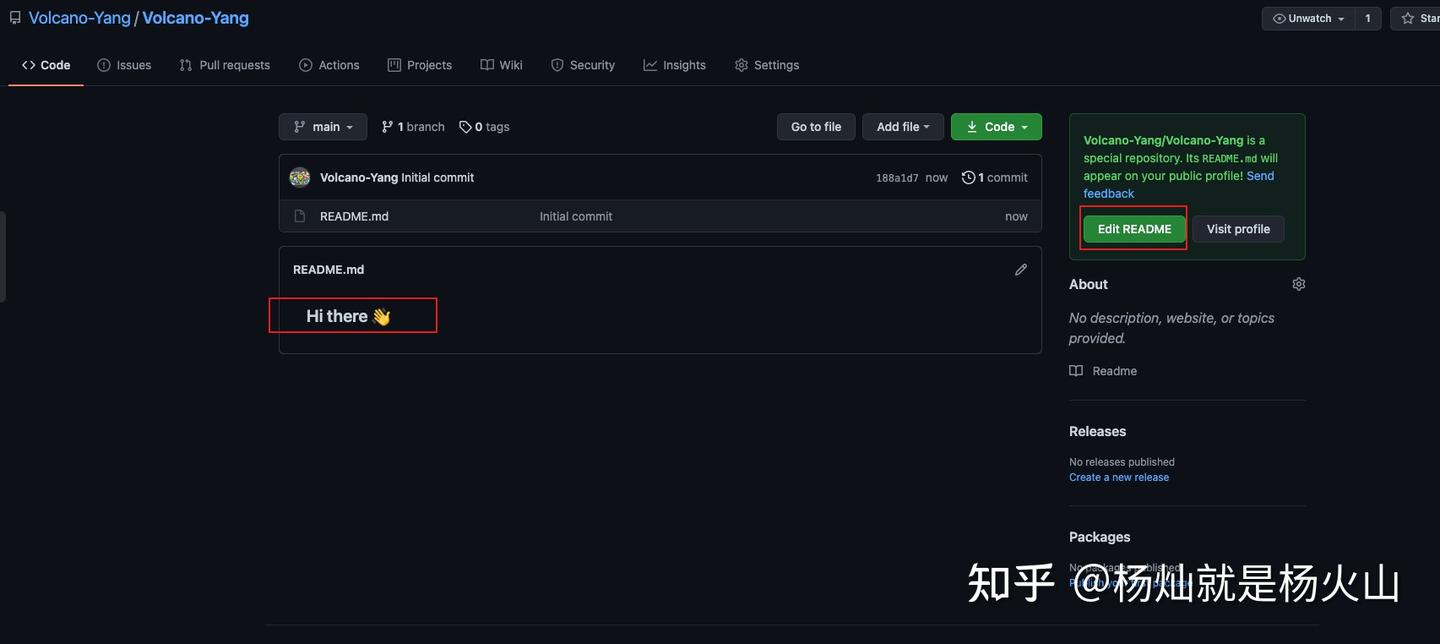
Task: Select the main branch selector
Action: pos(322,127)
